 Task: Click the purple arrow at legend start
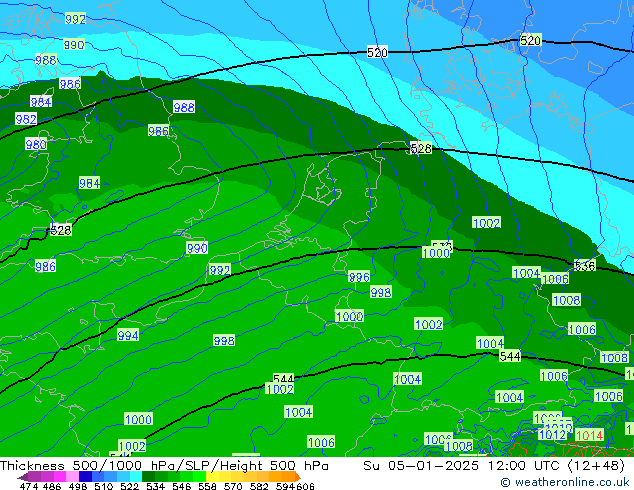tap(23, 477)
